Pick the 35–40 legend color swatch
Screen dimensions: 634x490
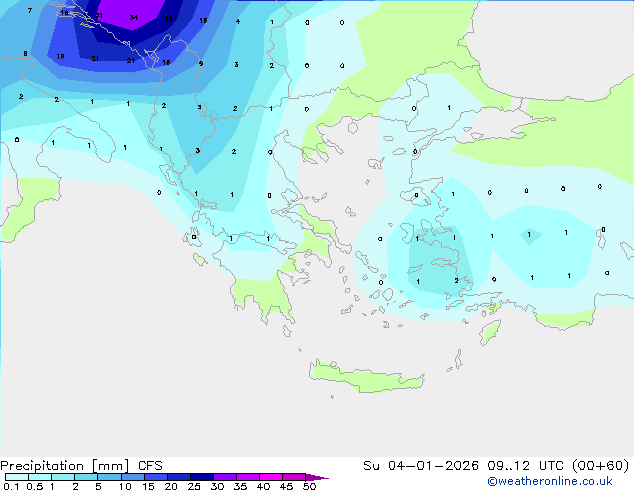(x=248, y=477)
